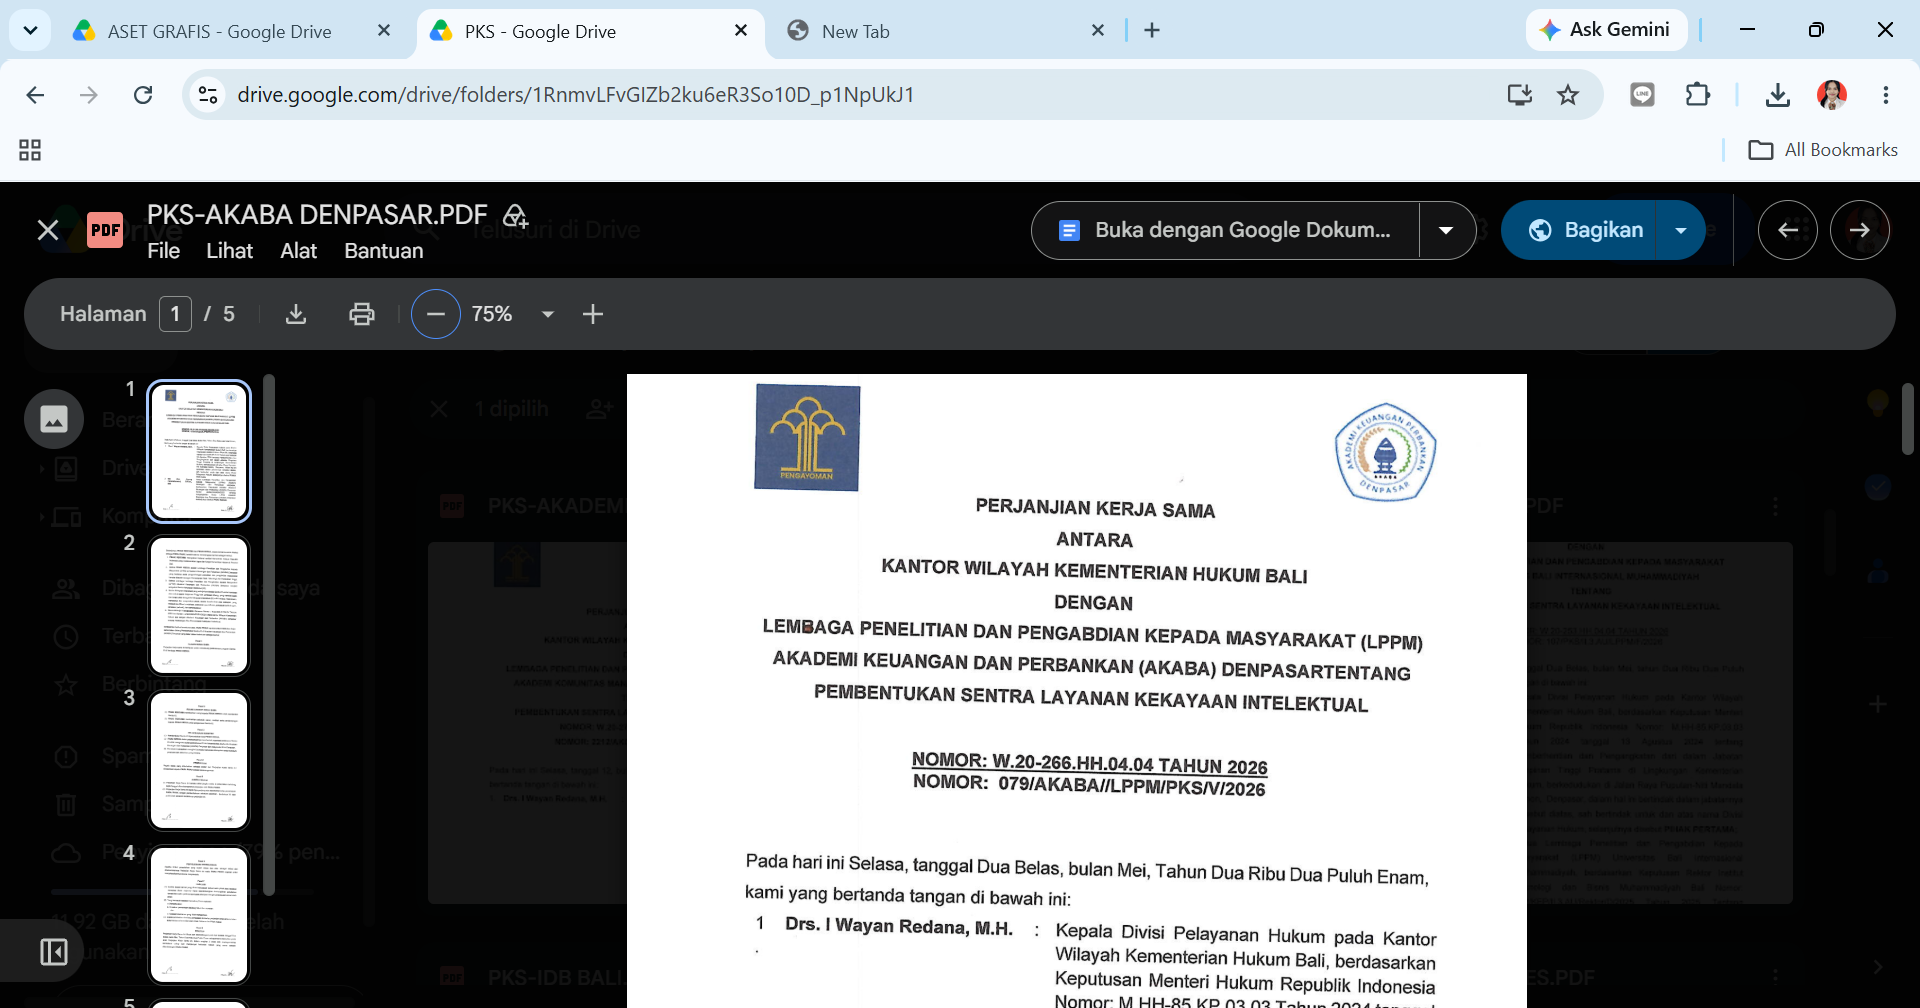The width and height of the screenshot is (1920, 1008).
Task: Open All Bookmarks folder
Action: point(1822,150)
